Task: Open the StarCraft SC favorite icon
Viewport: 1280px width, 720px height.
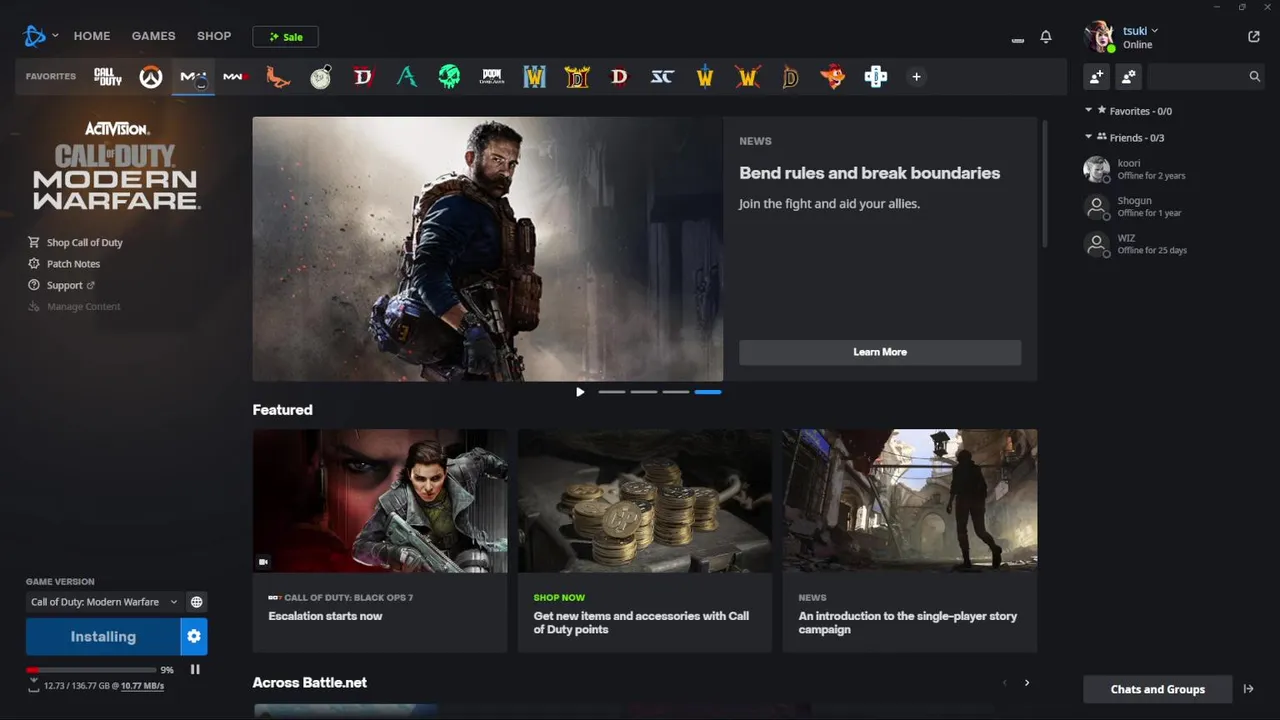Action: click(662, 77)
